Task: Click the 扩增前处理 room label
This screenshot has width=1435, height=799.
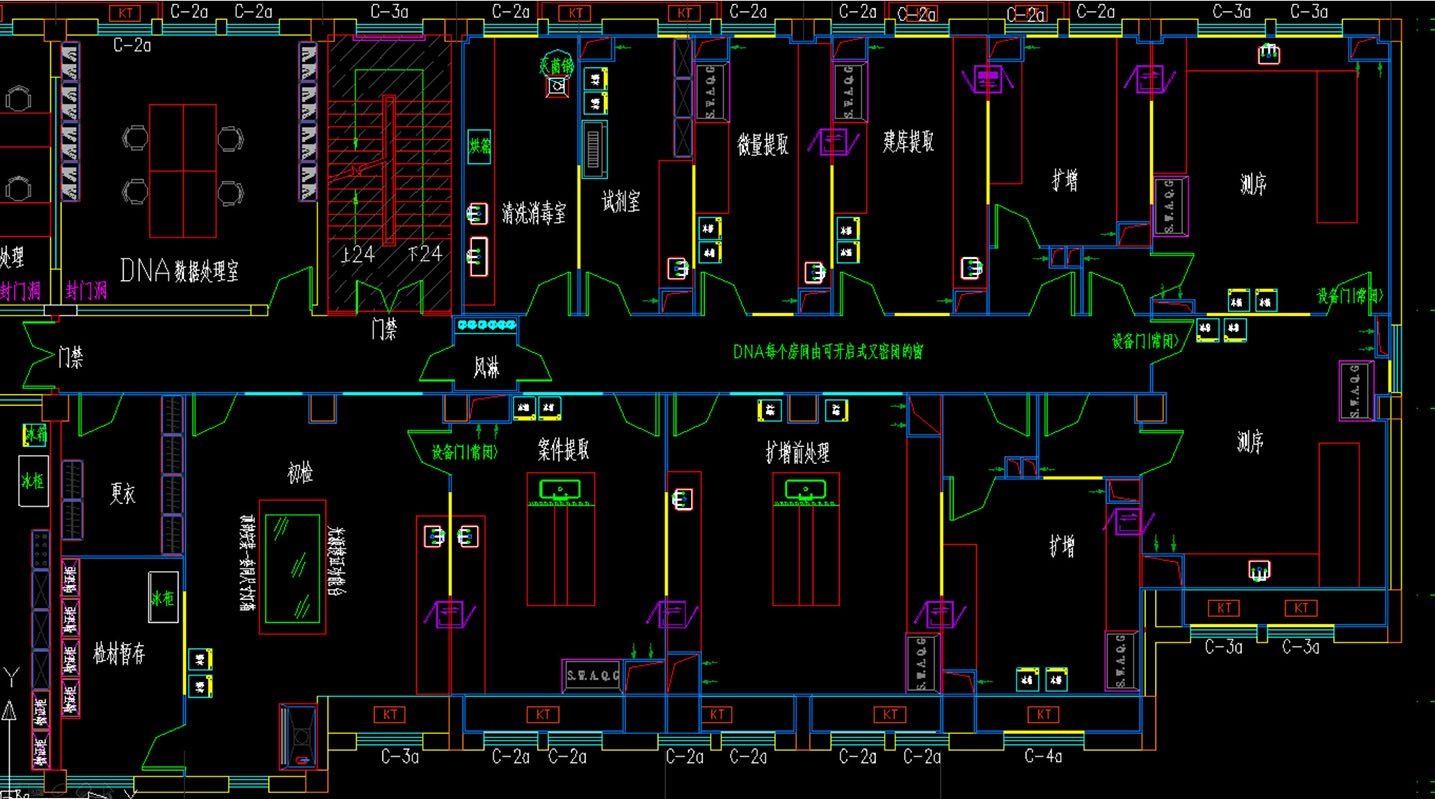Action: [x=798, y=454]
